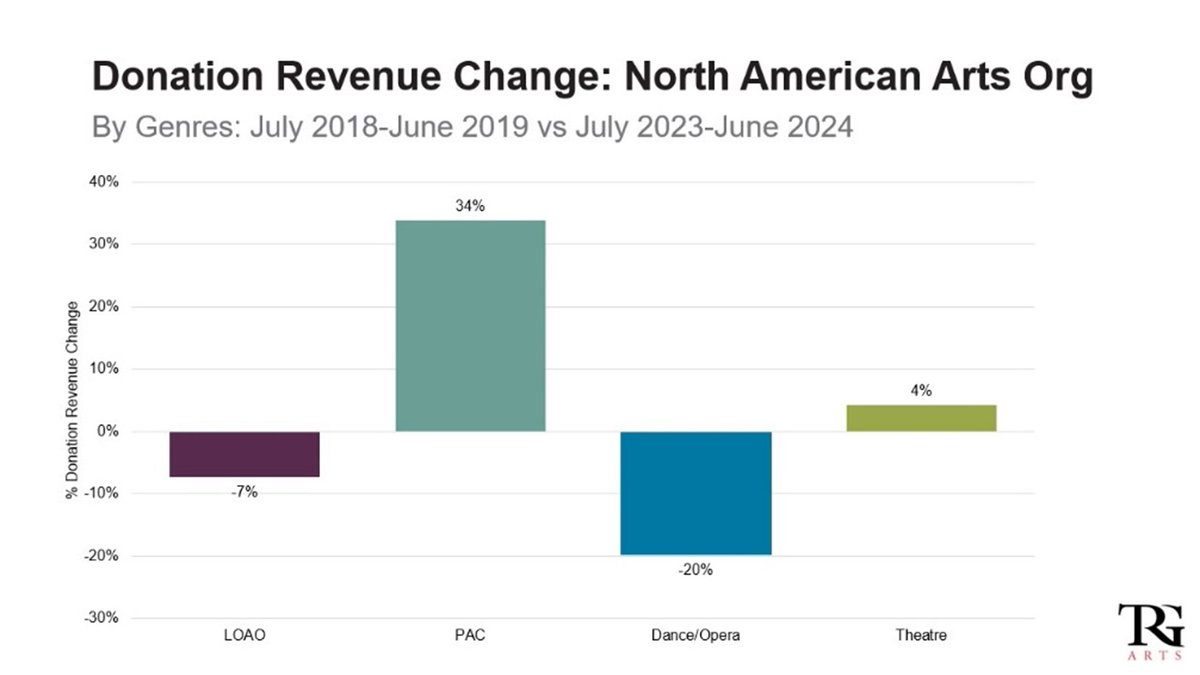Click the 0% gridline label
The height and width of the screenshot is (675, 1200).
(106, 431)
